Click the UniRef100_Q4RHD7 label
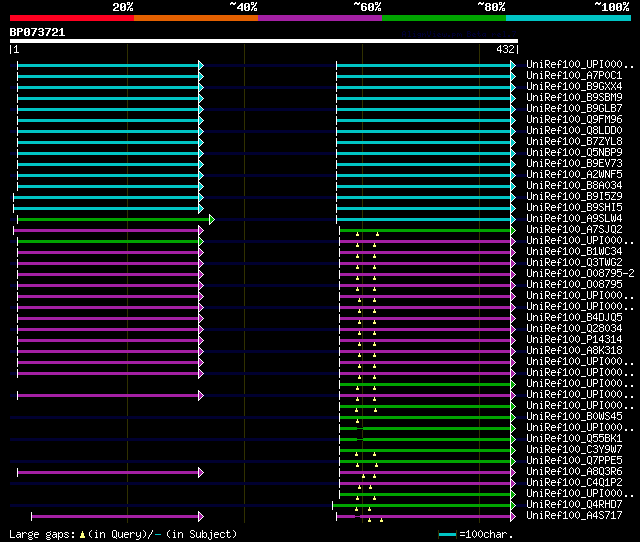The height and width of the screenshot is (542, 640). (x=575, y=504)
